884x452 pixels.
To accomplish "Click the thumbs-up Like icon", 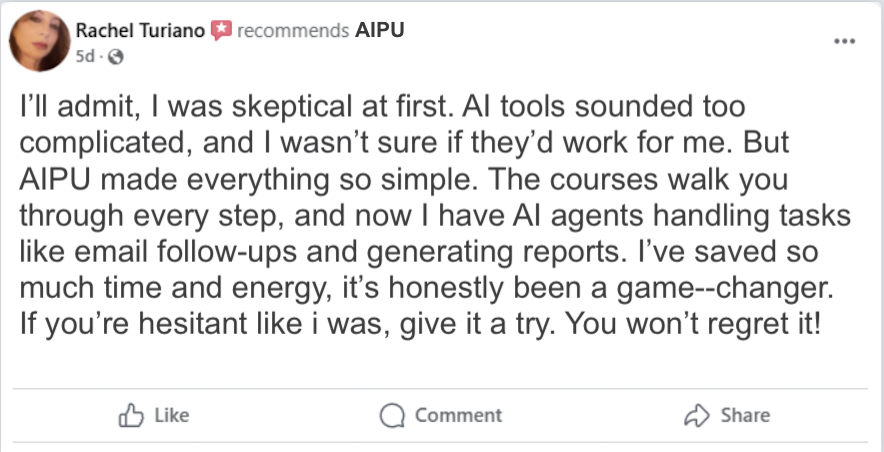I will (131, 415).
